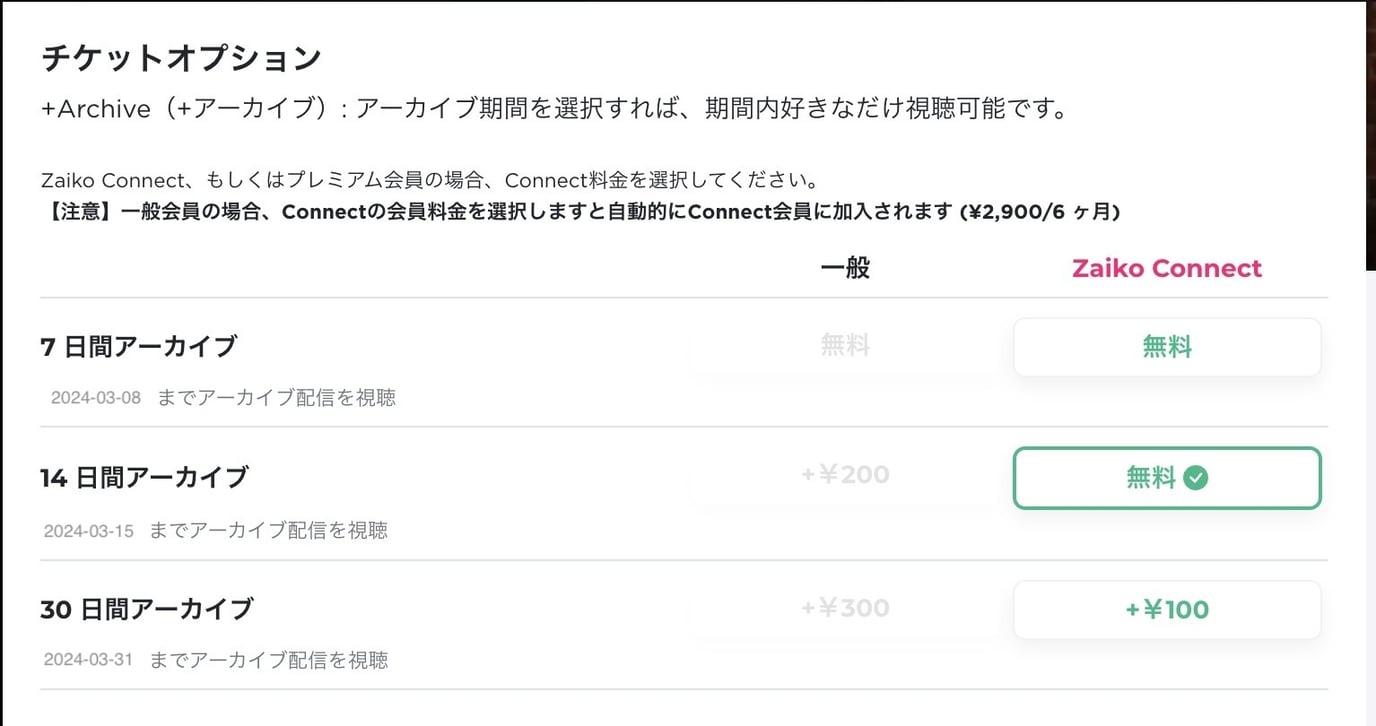The height and width of the screenshot is (726, 1376).
Task: Select the 14日間アーカイブ row label
Action: (x=140, y=477)
